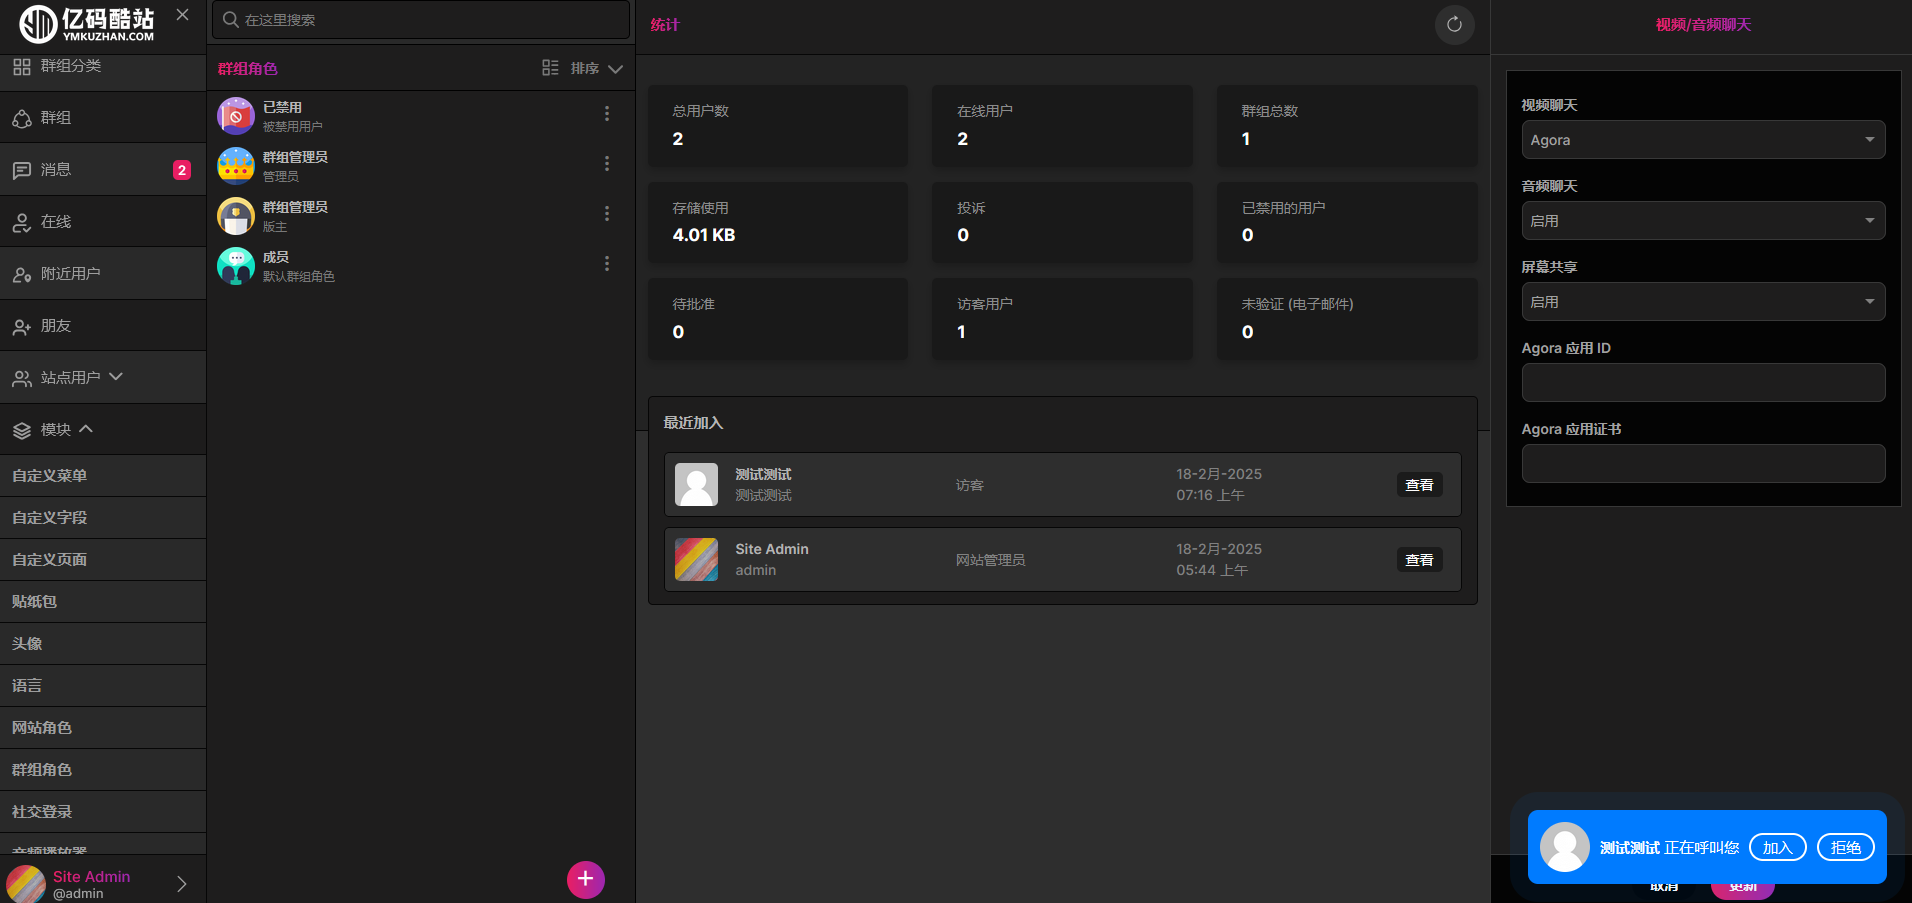Open the 音频聊天 dropdown
This screenshot has height=903, width=1912.
point(1702,221)
